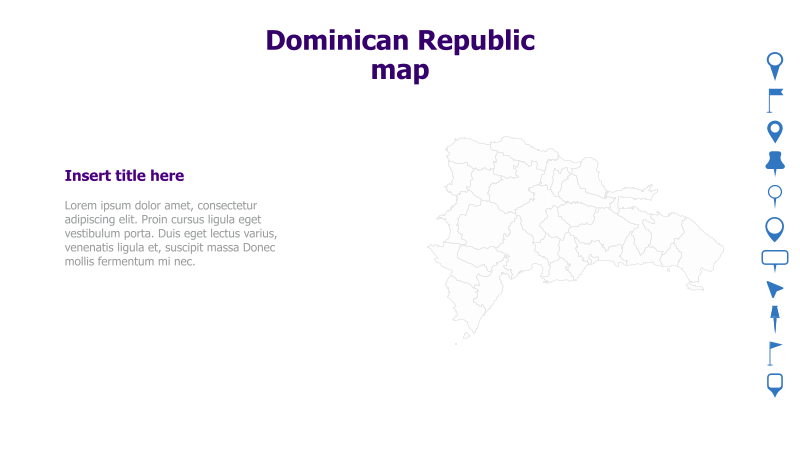This screenshot has width=800, height=450.
Task: Select the large hollow teardrop map pin
Action: (774, 229)
